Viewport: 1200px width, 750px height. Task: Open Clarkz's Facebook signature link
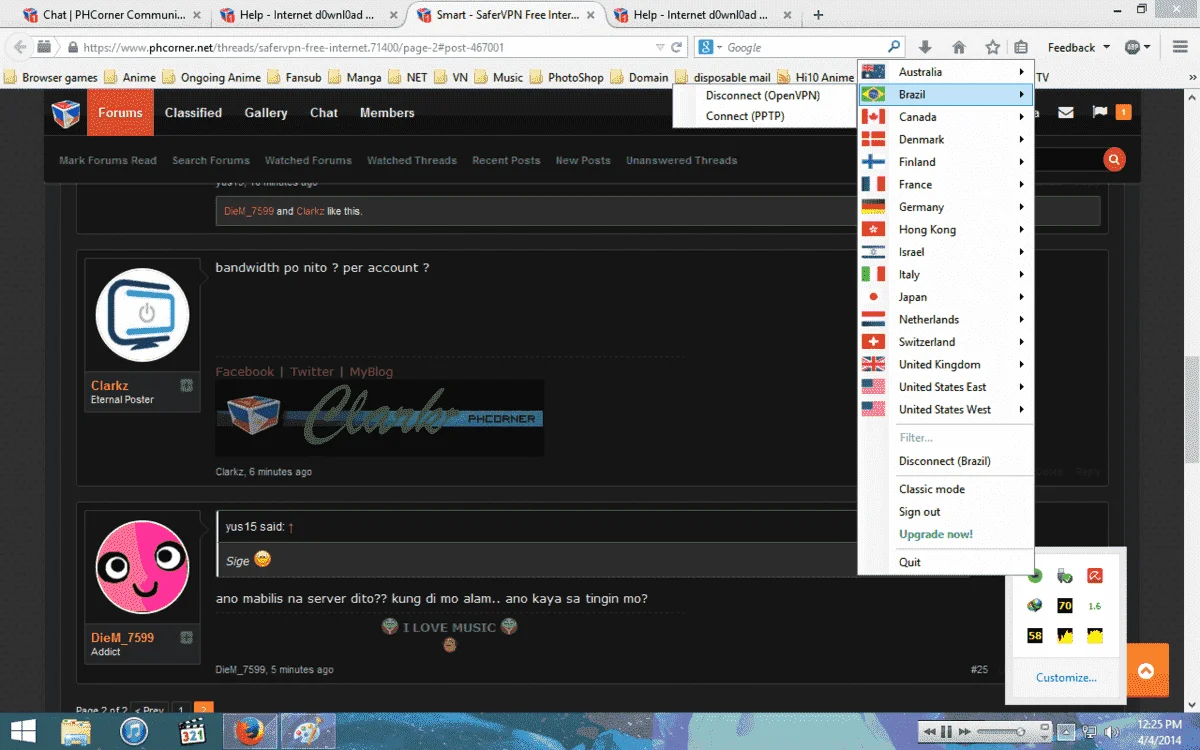click(x=245, y=371)
